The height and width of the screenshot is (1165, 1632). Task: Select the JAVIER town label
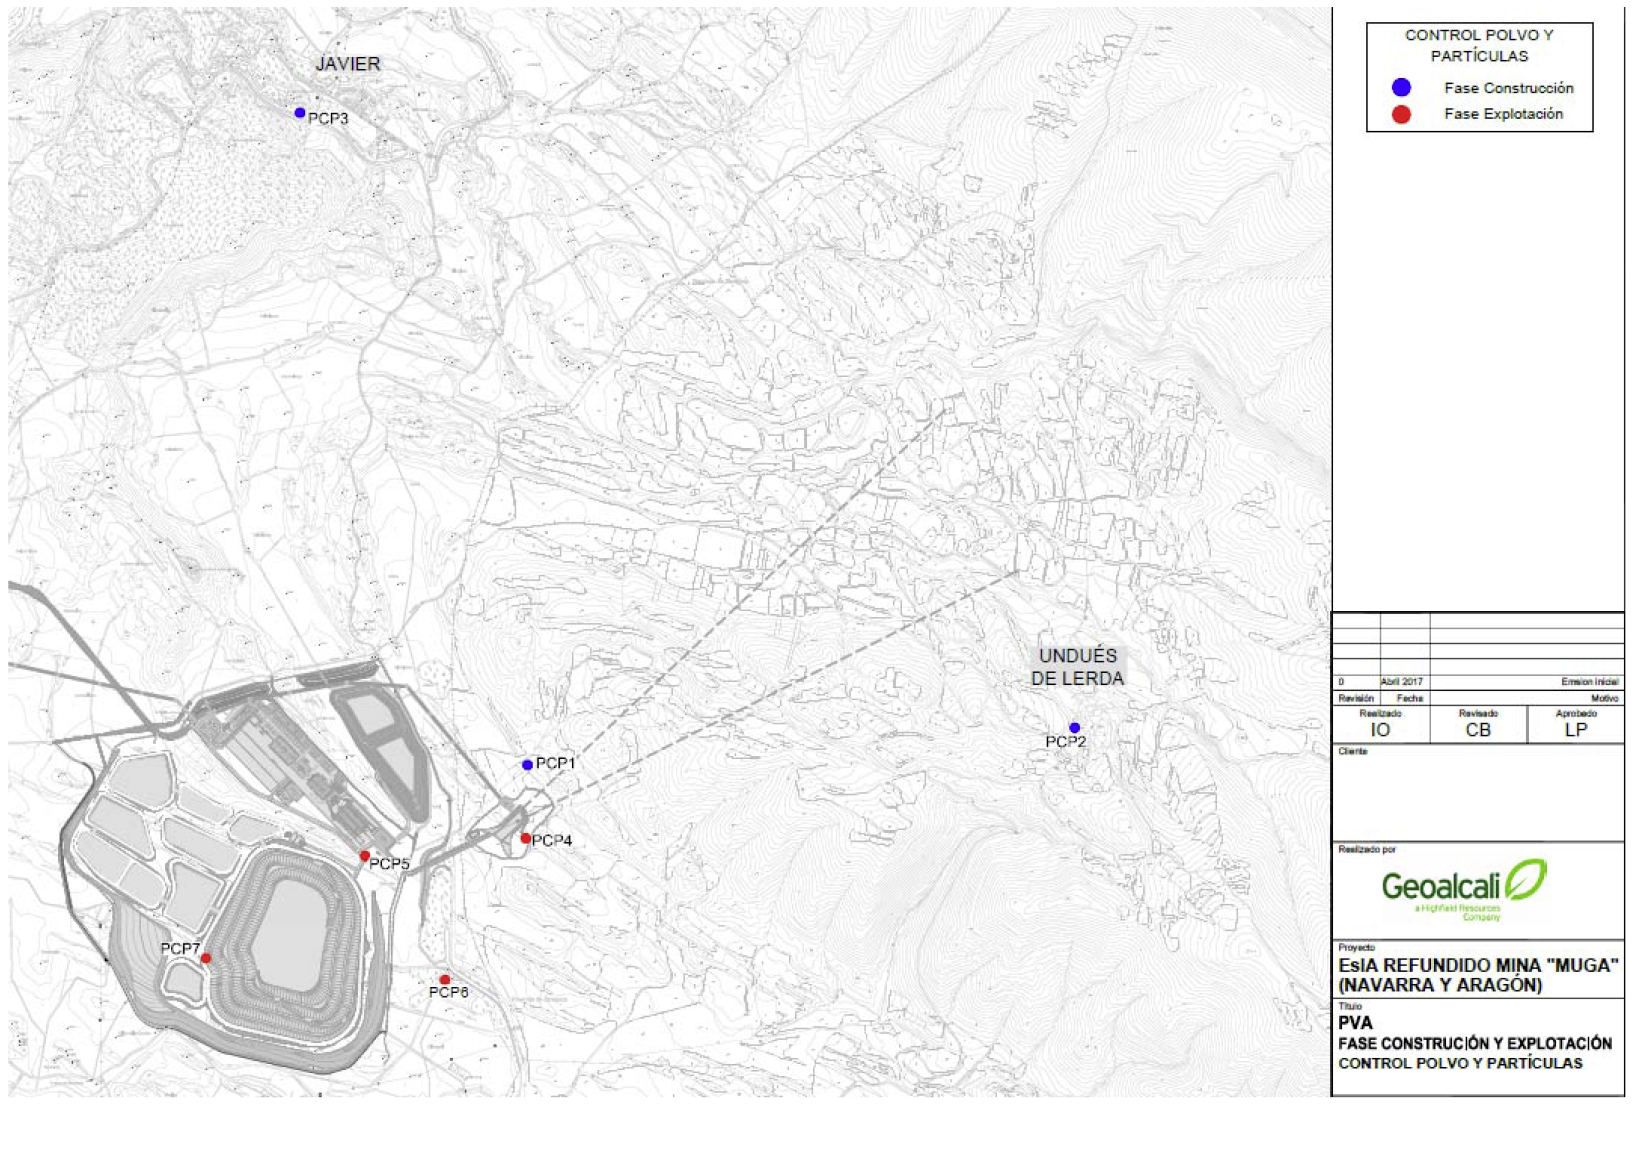click(348, 64)
